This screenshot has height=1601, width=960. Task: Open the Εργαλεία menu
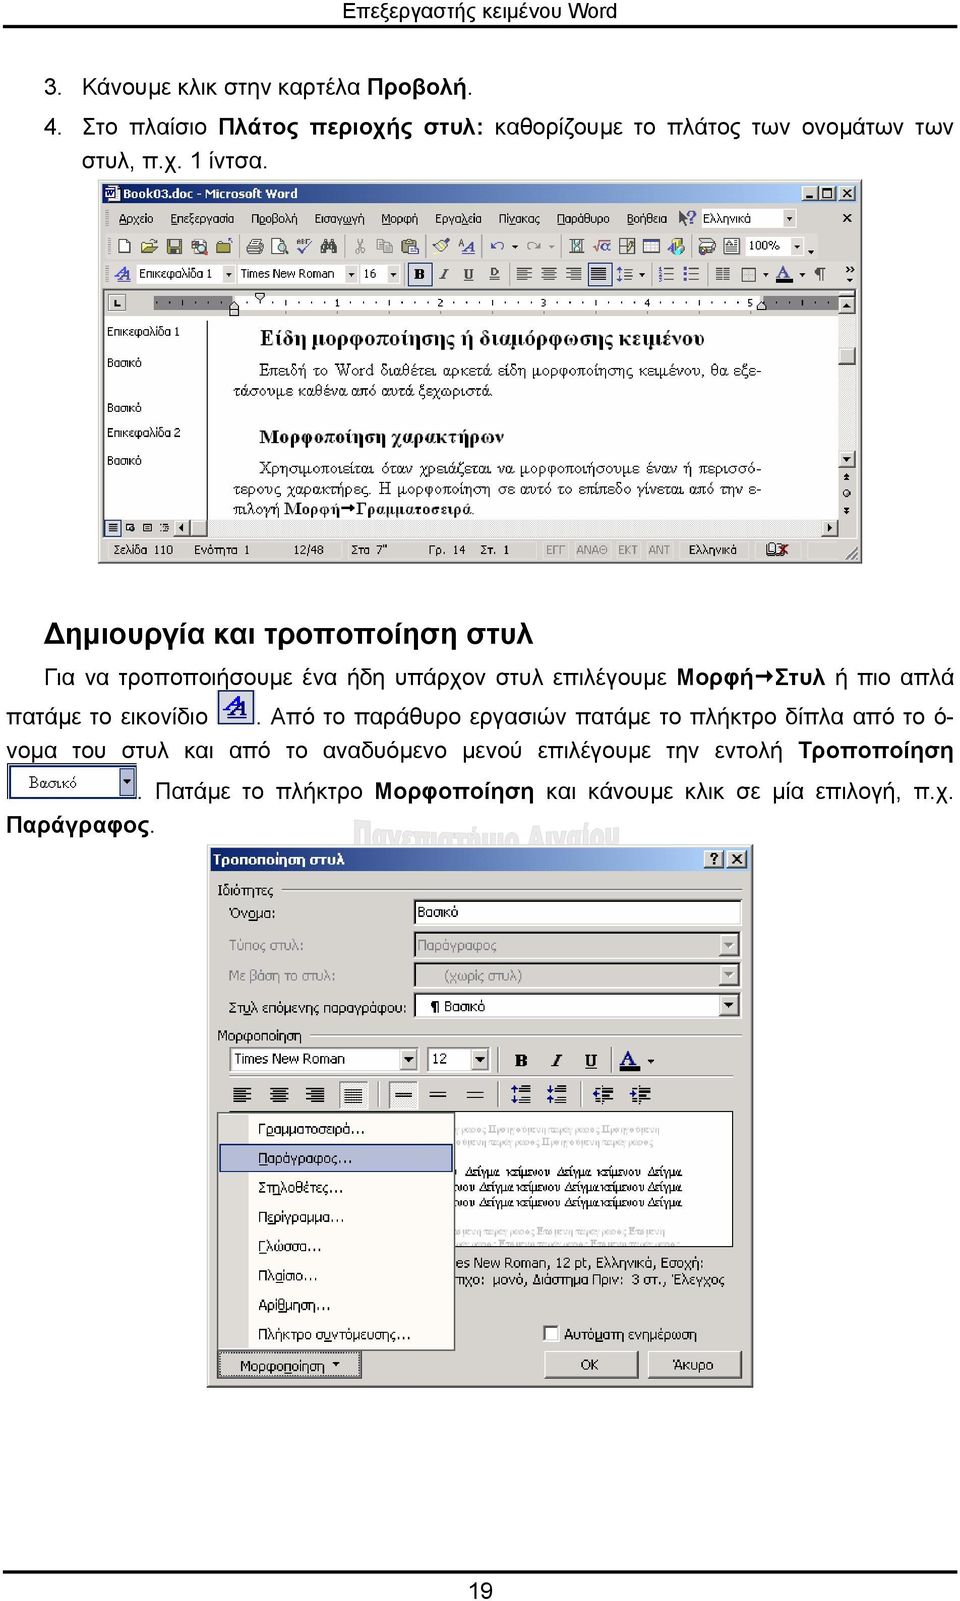click(x=458, y=219)
